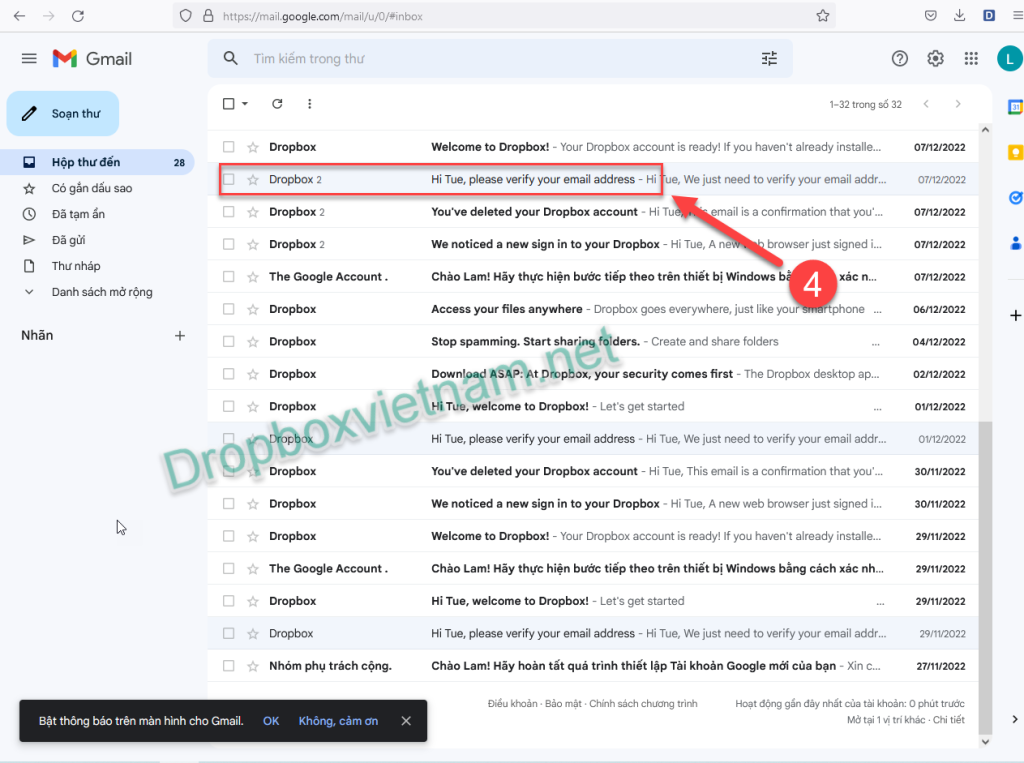Tick the select-all checkbox in toolbar
Screen dimensions: 1024x763
[x=229, y=104]
